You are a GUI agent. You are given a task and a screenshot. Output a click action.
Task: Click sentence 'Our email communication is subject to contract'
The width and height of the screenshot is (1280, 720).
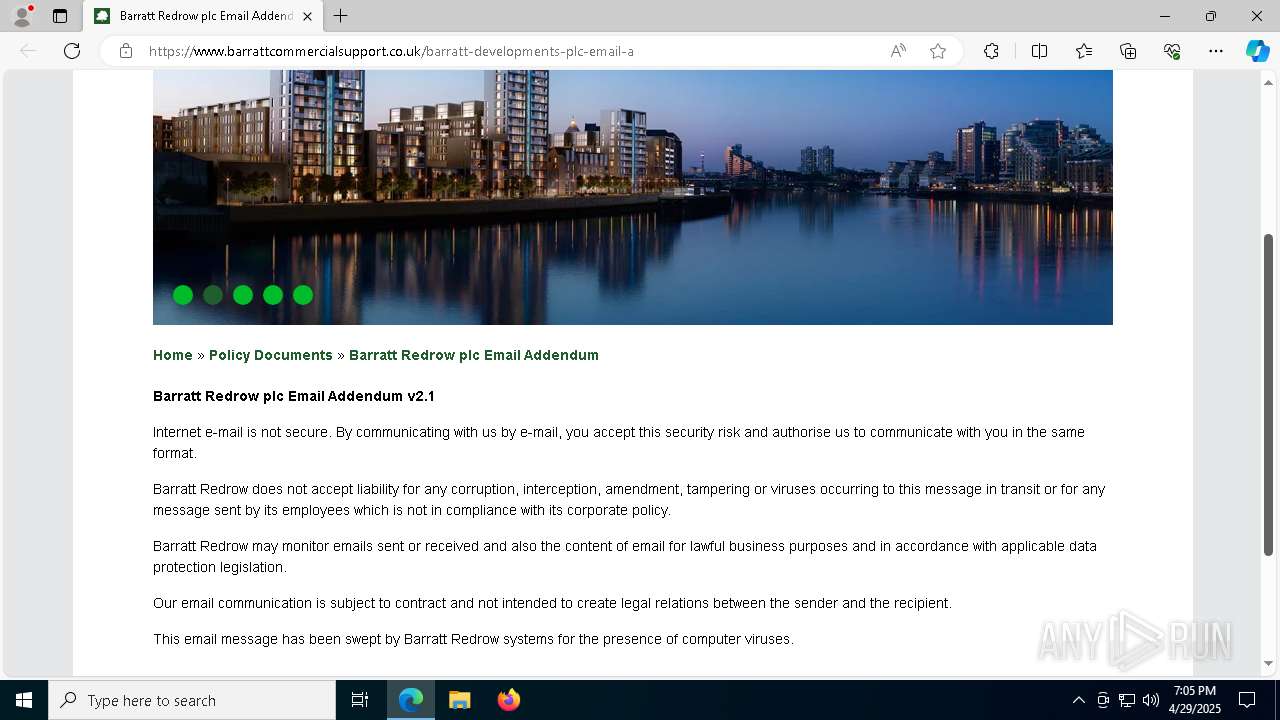pyautogui.click(x=552, y=603)
